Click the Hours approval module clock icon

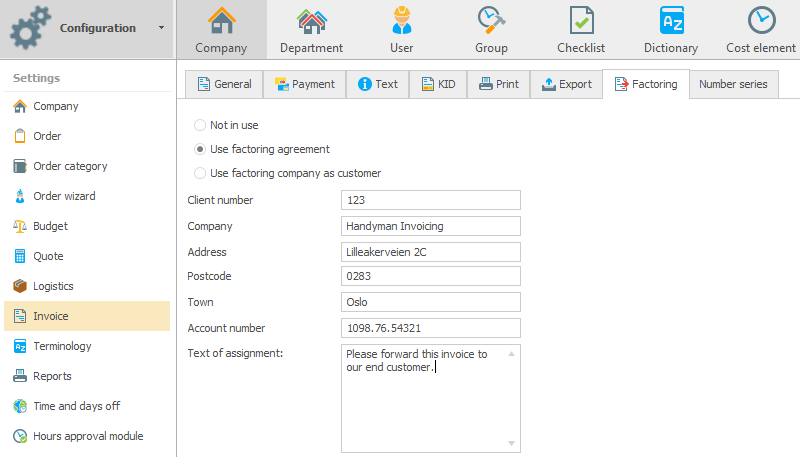pos(20,436)
